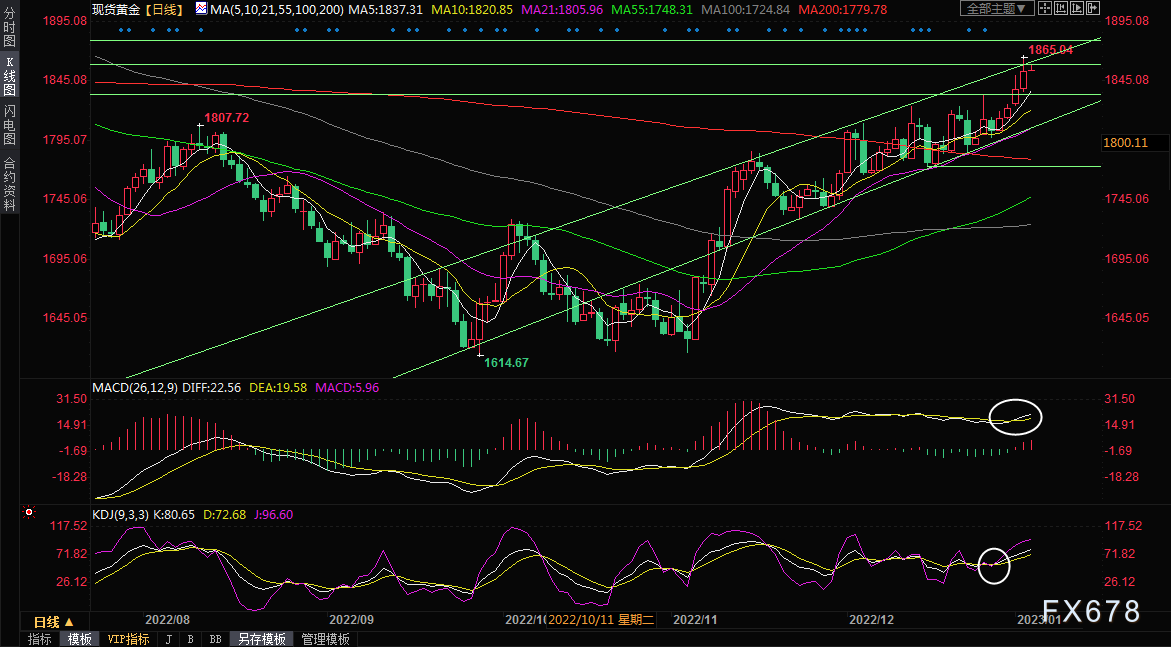Screen dimensions: 1171x647
Task: Open the 全部主题 theme dropdown
Action: (x=996, y=9)
